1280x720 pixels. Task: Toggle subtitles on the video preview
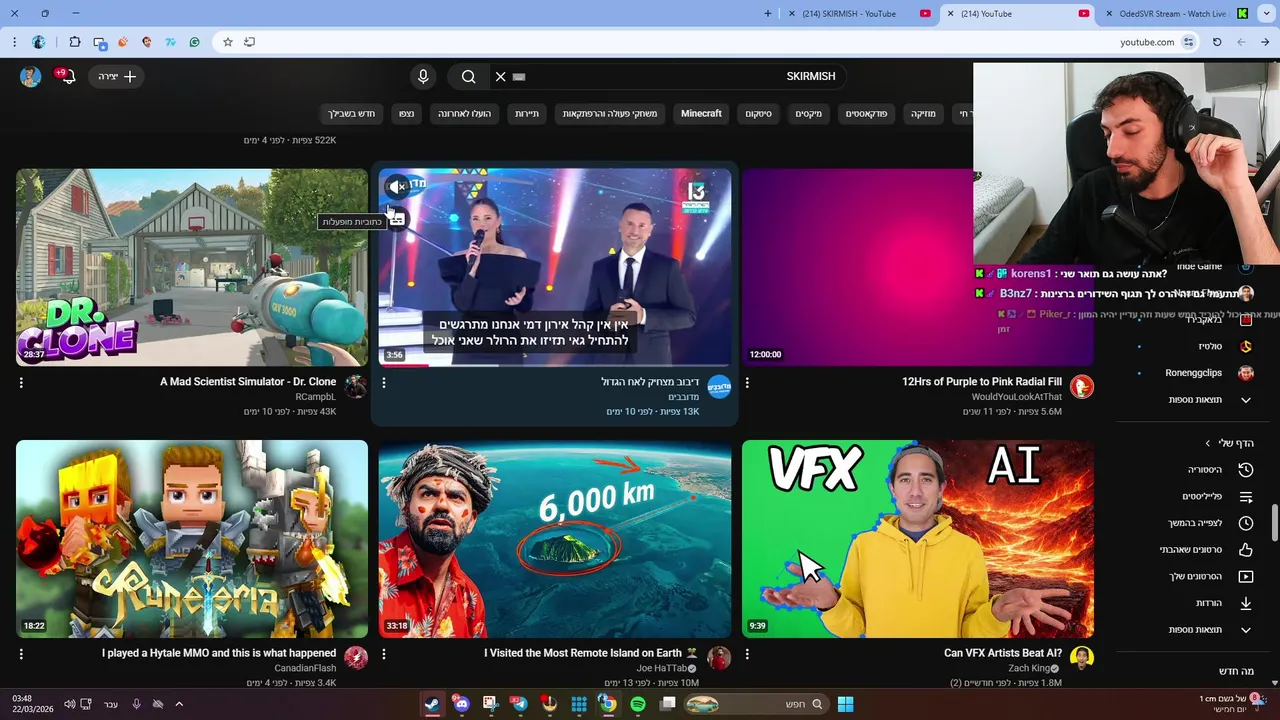(397, 217)
